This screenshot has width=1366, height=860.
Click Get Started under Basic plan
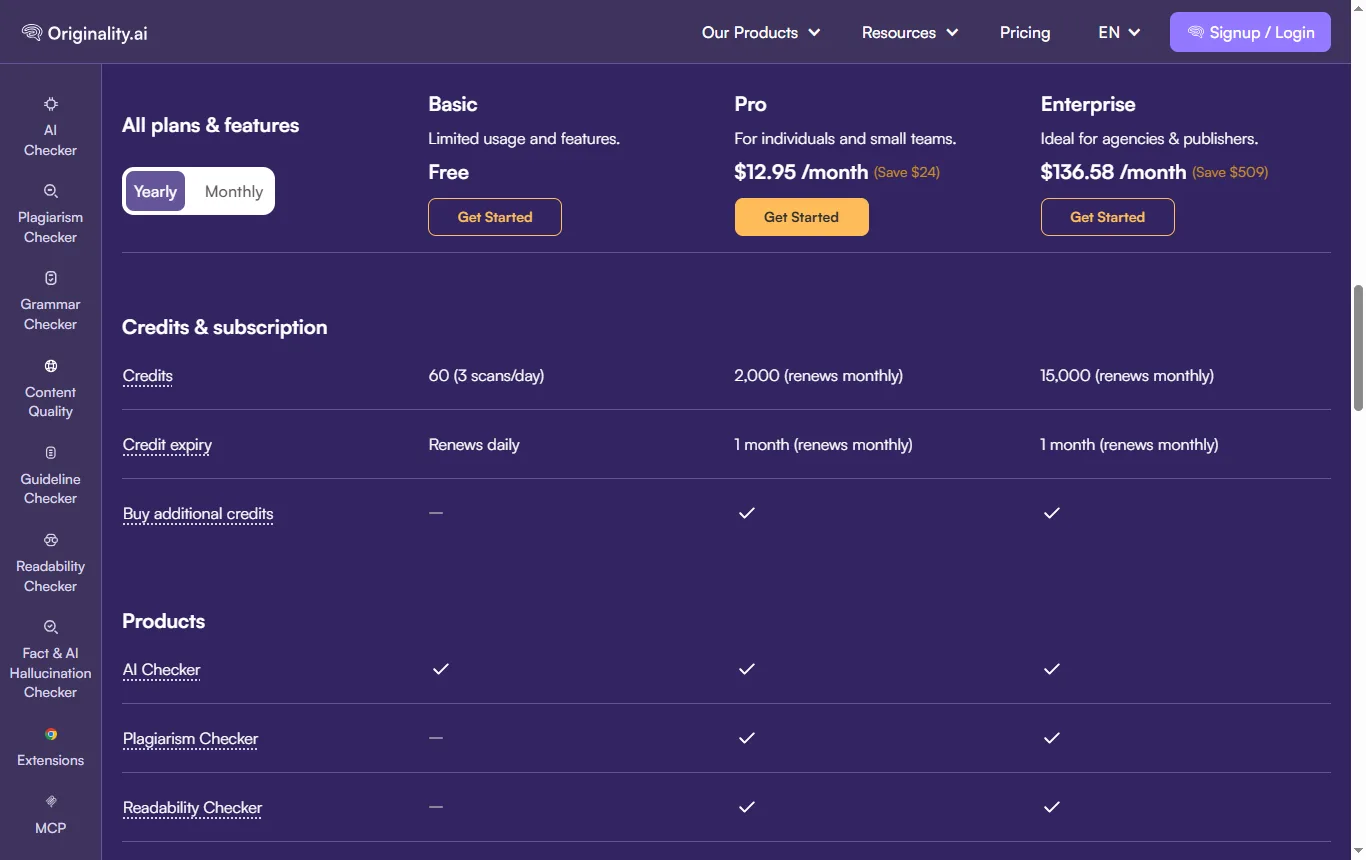pyautogui.click(x=495, y=217)
